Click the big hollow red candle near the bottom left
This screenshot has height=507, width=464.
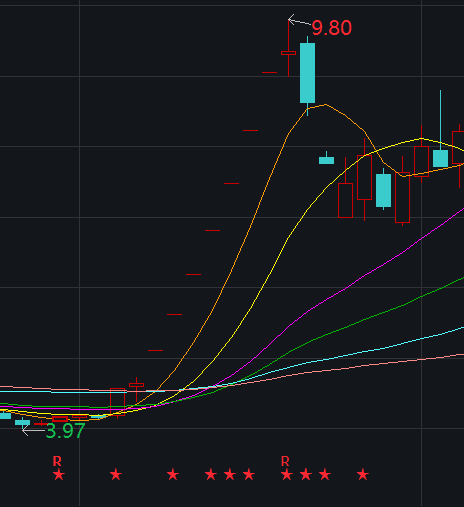click(x=117, y=402)
